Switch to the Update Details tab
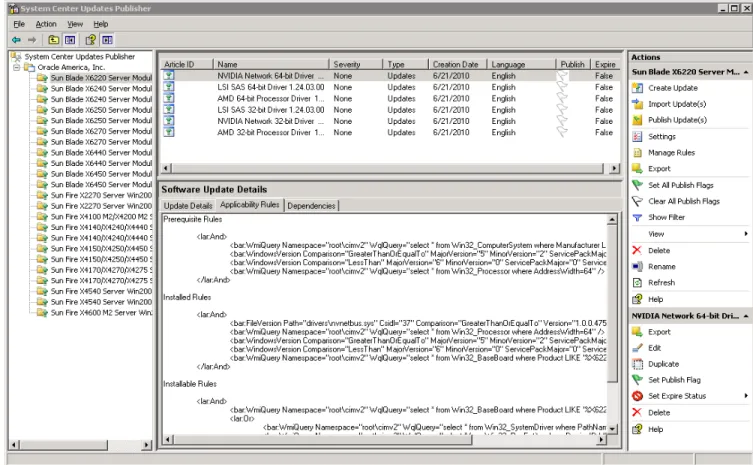 [x=188, y=206]
